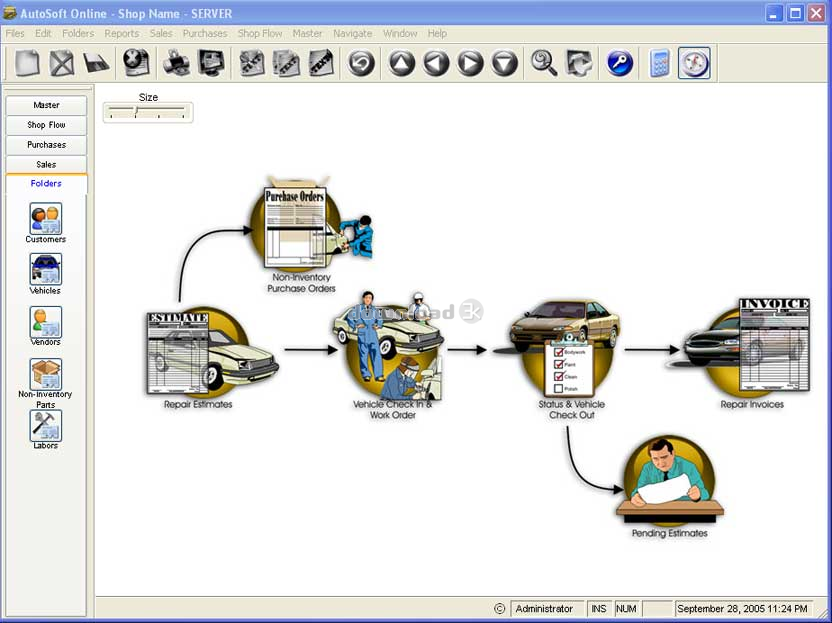
Task: Open the Files menu
Action: [15, 33]
